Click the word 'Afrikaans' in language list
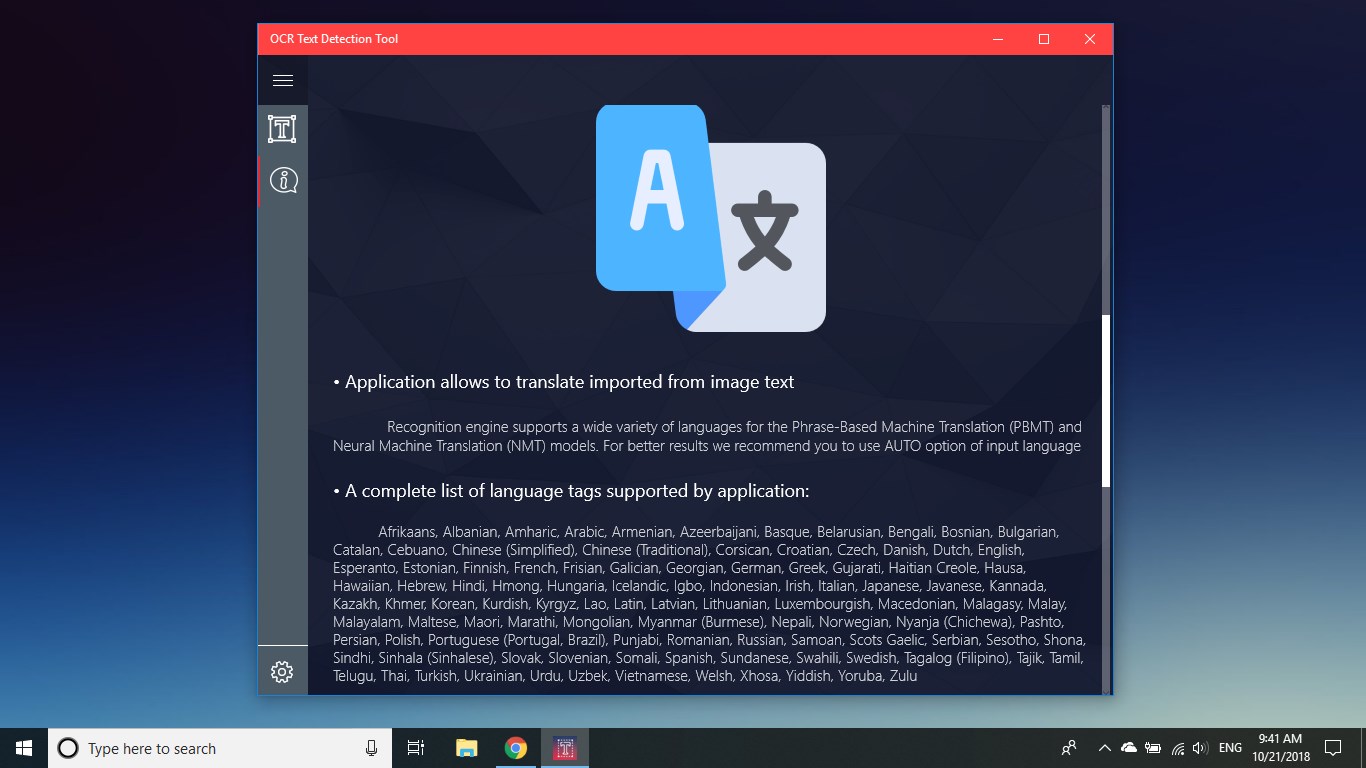Image resolution: width=1366 pixels, height=768 pixels. click(407, 532)
